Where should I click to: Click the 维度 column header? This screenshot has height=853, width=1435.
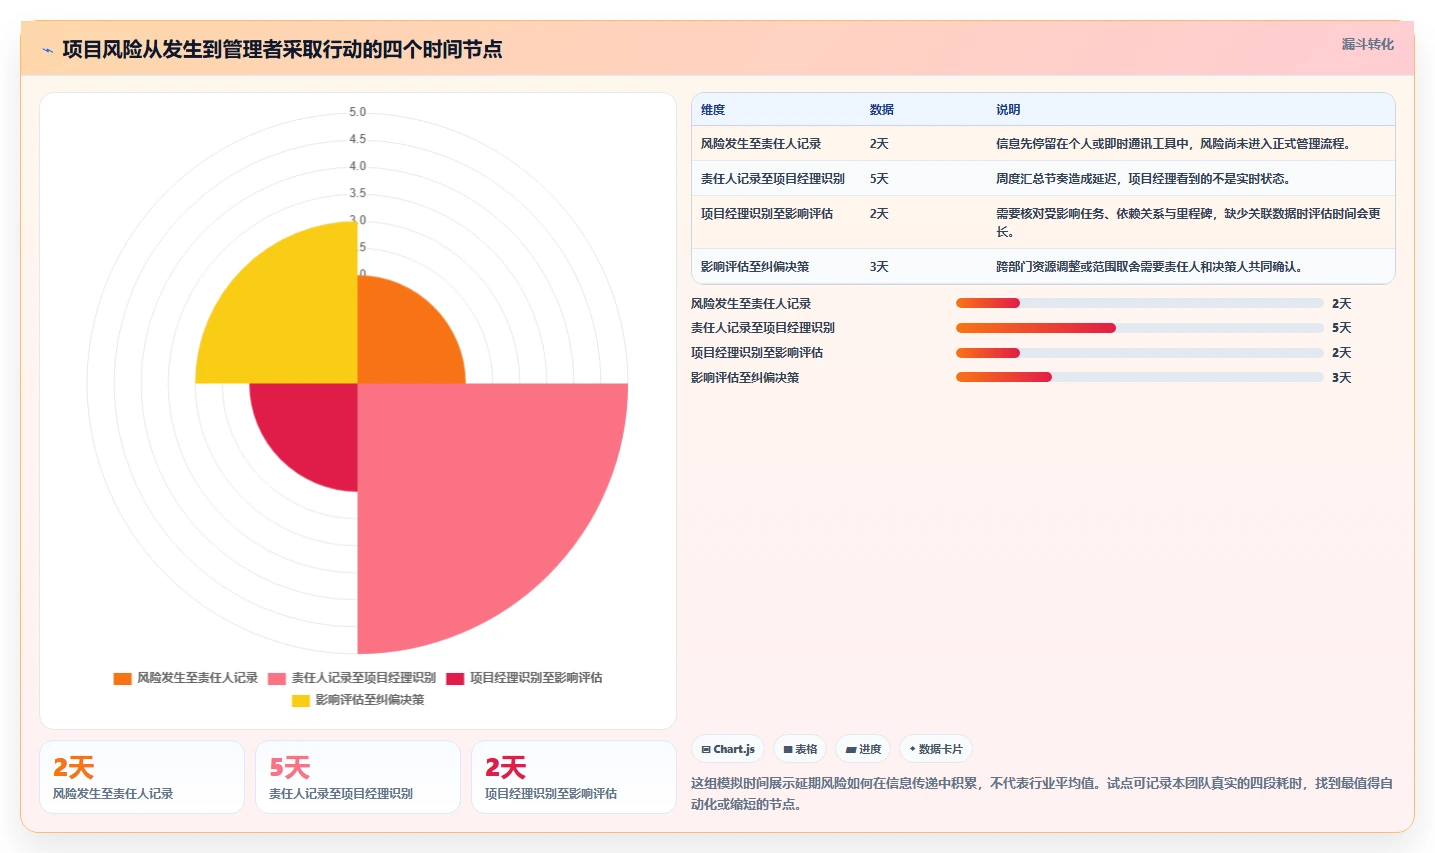713,110
